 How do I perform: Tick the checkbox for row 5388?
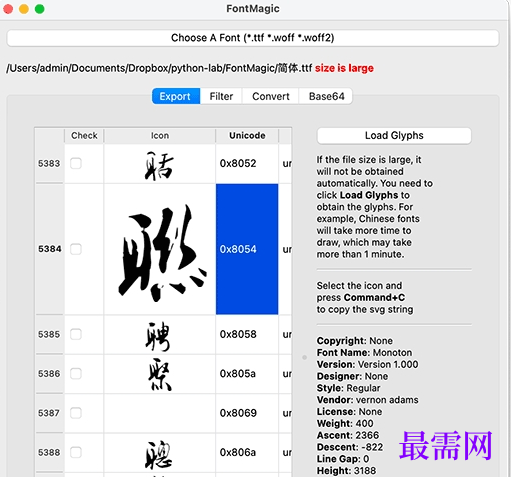click(76, 452)
